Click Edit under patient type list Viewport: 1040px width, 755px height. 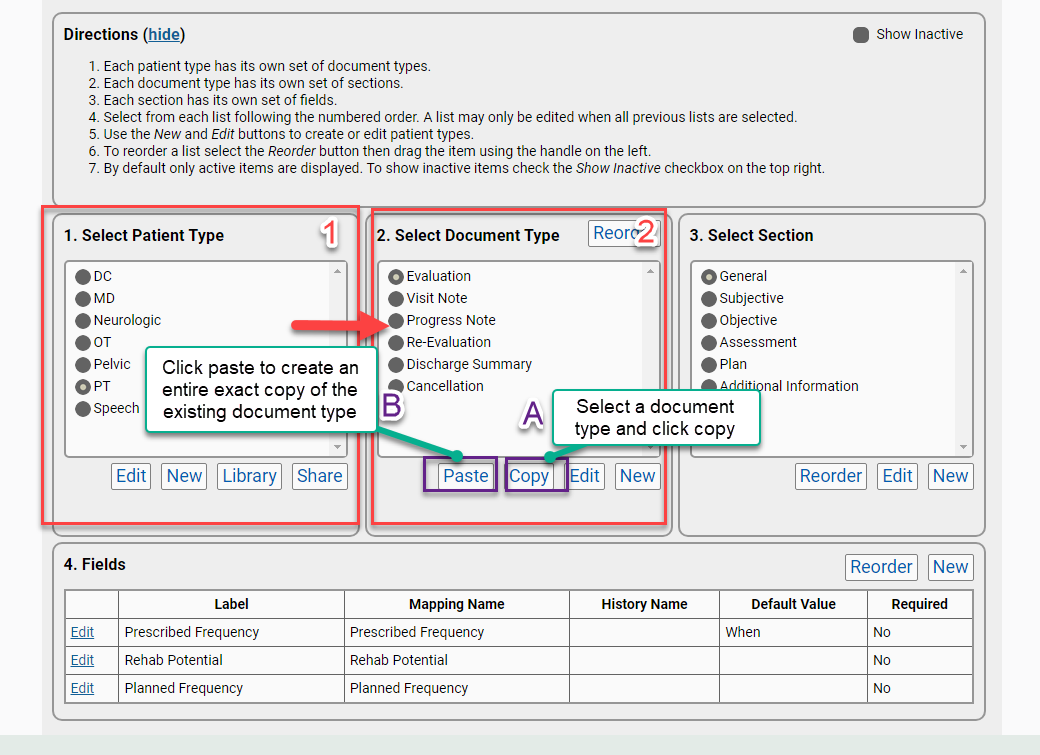(131, 476)
